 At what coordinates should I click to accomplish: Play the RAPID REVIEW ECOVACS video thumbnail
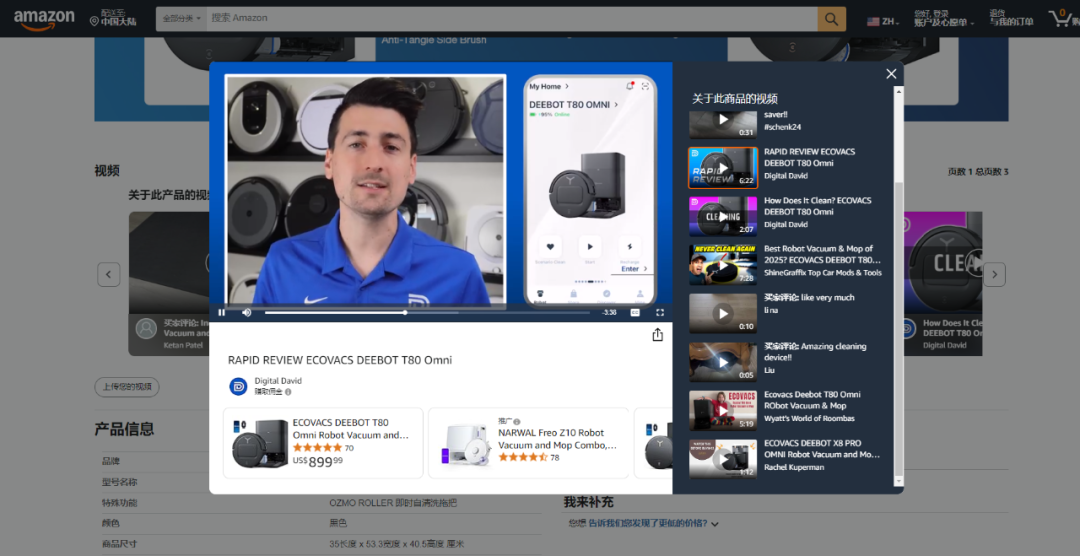pos(723,167)
